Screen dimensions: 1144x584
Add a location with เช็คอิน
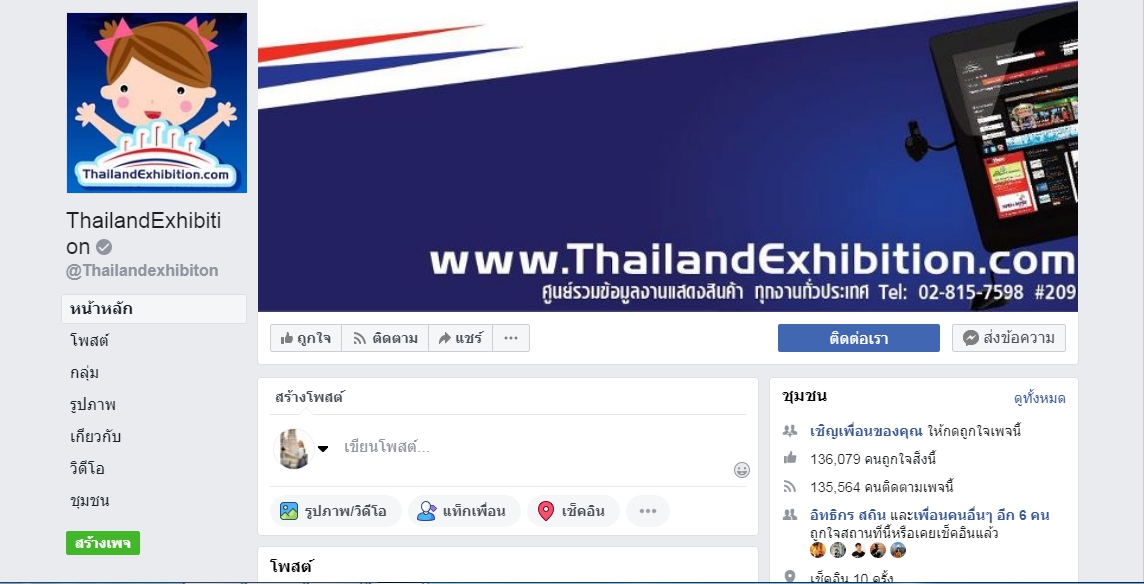(573, 511)
